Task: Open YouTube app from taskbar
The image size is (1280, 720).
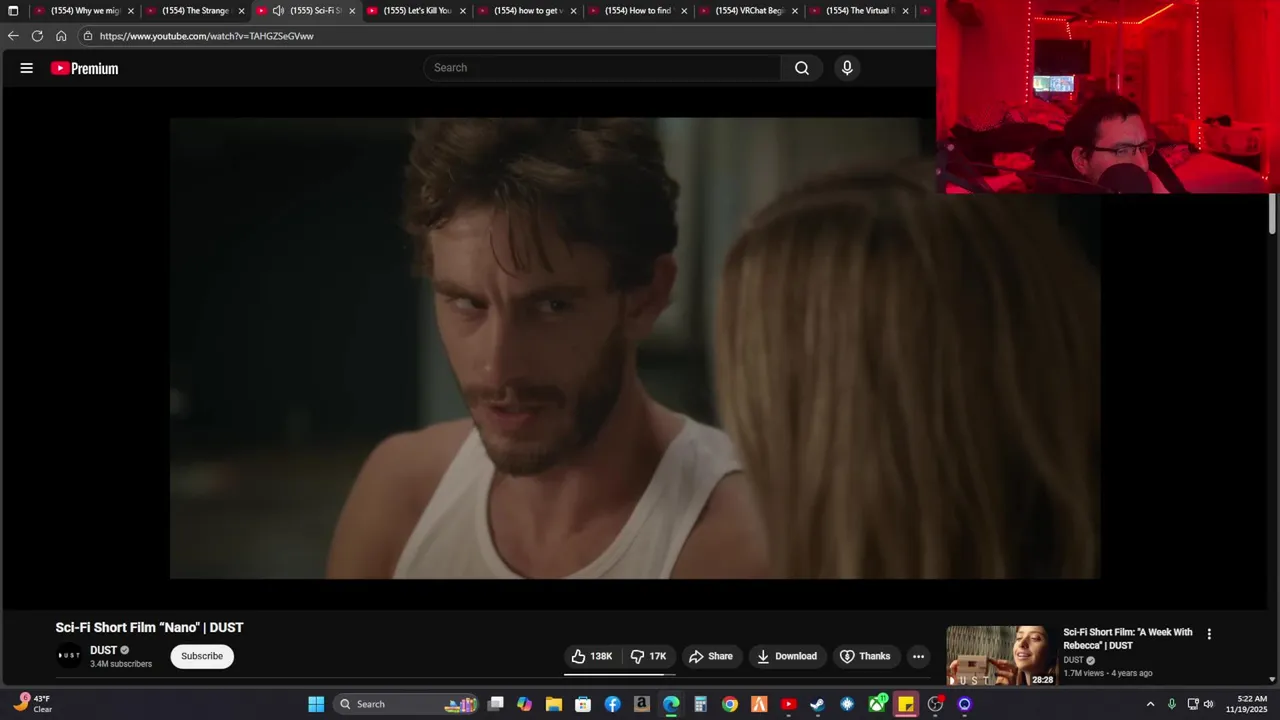Action: pos(788,704)
